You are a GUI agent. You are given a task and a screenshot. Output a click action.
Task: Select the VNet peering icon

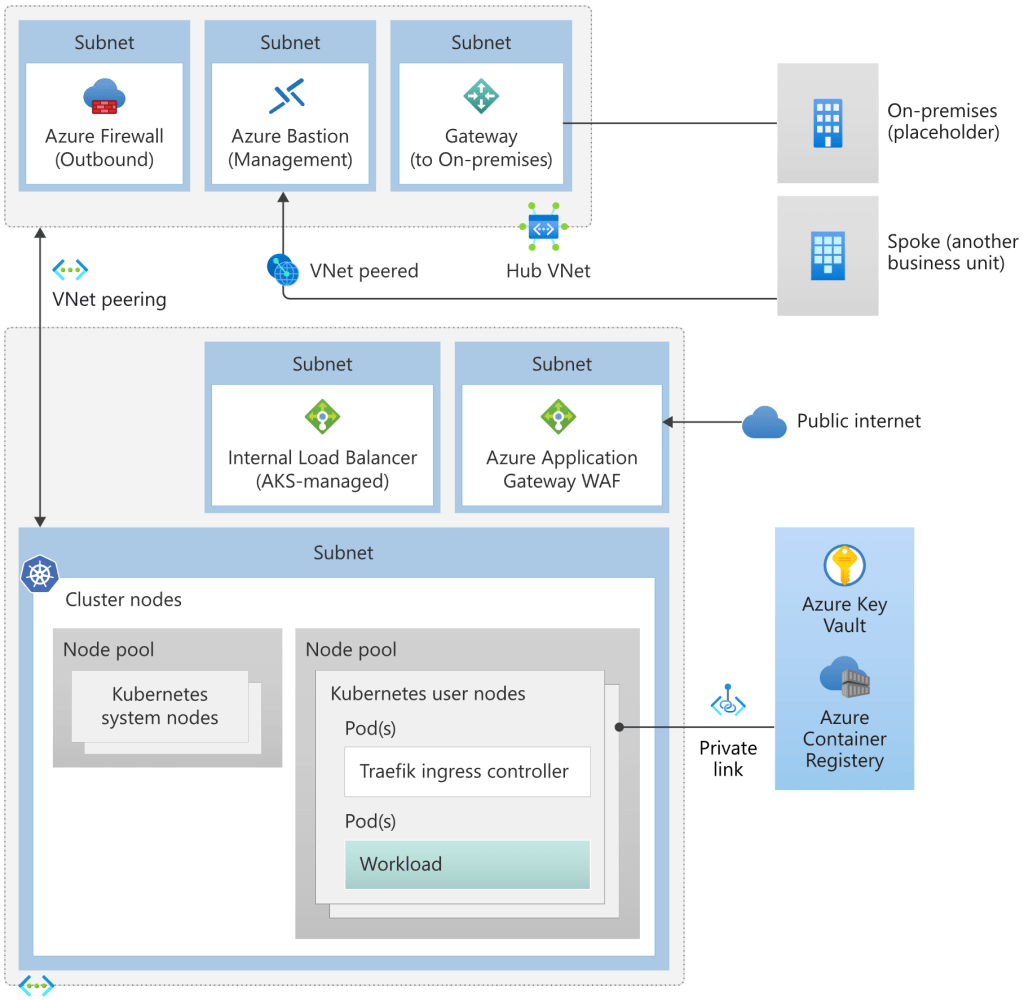pyautogui.click(x=70, y=269)
